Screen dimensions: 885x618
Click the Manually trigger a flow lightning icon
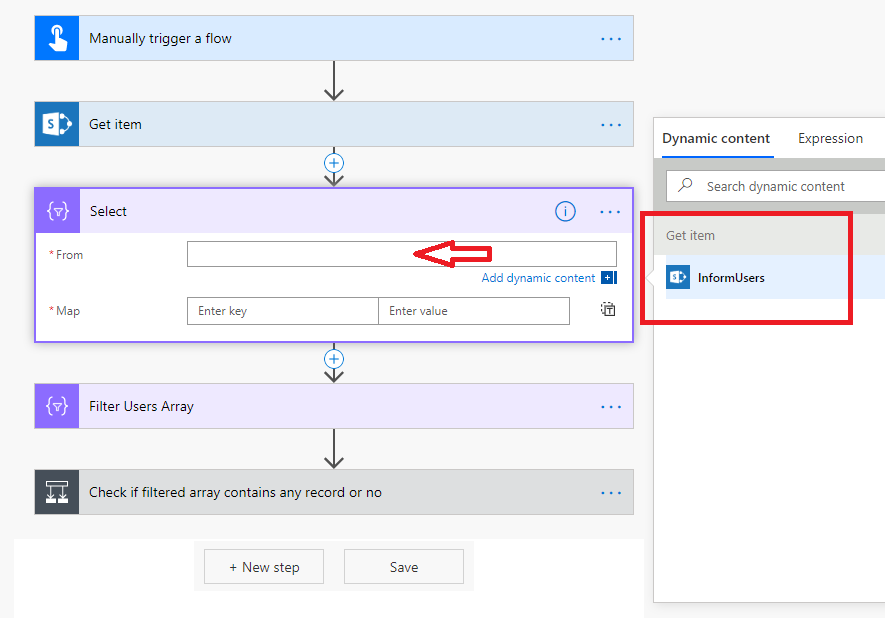coord(56,37)
